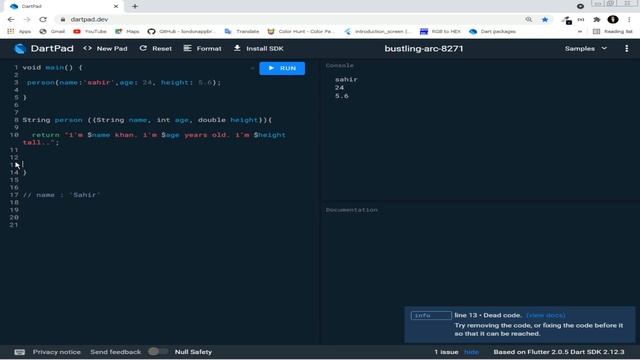Click String person declaration on line 8
This screenshot has height=360, width=640.
[147, 120]
